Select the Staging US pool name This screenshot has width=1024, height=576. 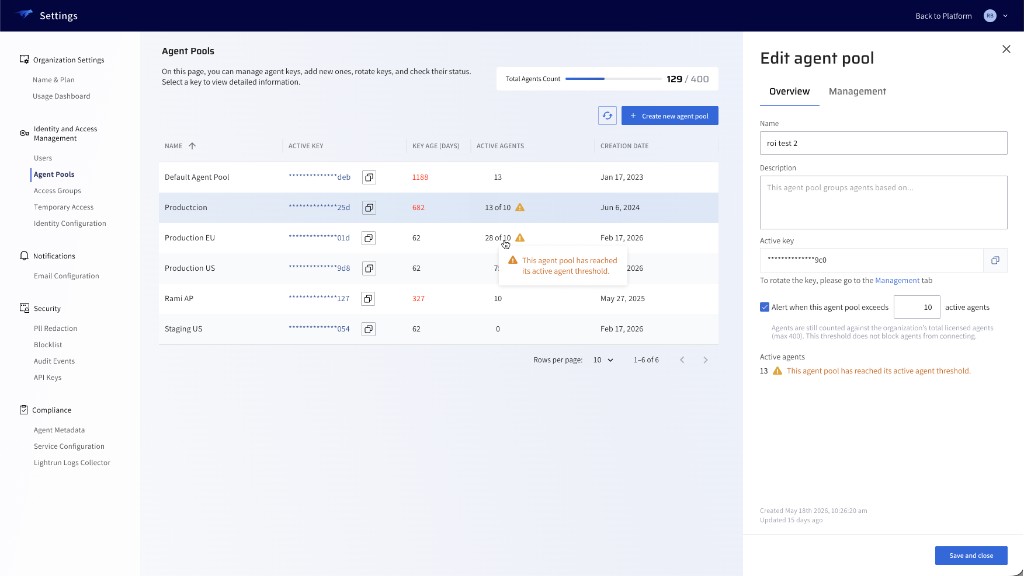(184, 329)
